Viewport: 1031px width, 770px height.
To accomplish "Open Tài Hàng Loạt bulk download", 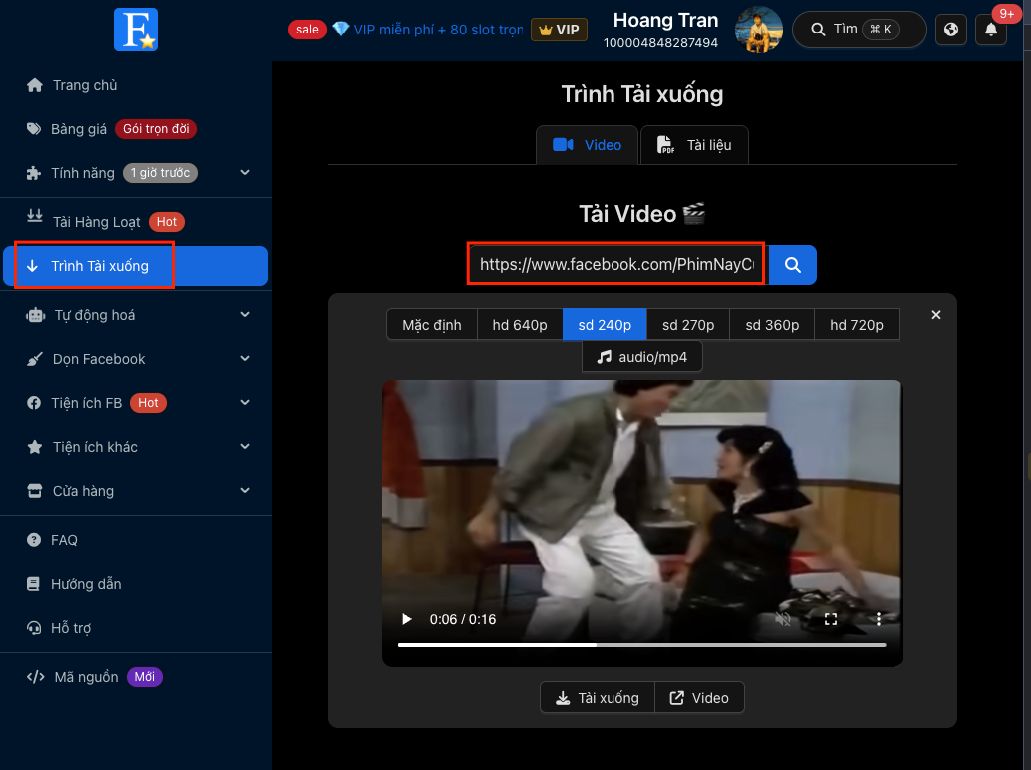I will pos(97,222).
